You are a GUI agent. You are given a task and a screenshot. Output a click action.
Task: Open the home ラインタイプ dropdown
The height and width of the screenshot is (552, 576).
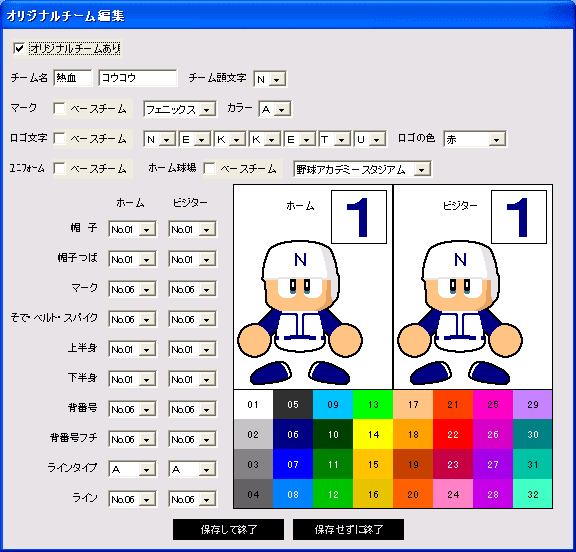click(133, 469)
